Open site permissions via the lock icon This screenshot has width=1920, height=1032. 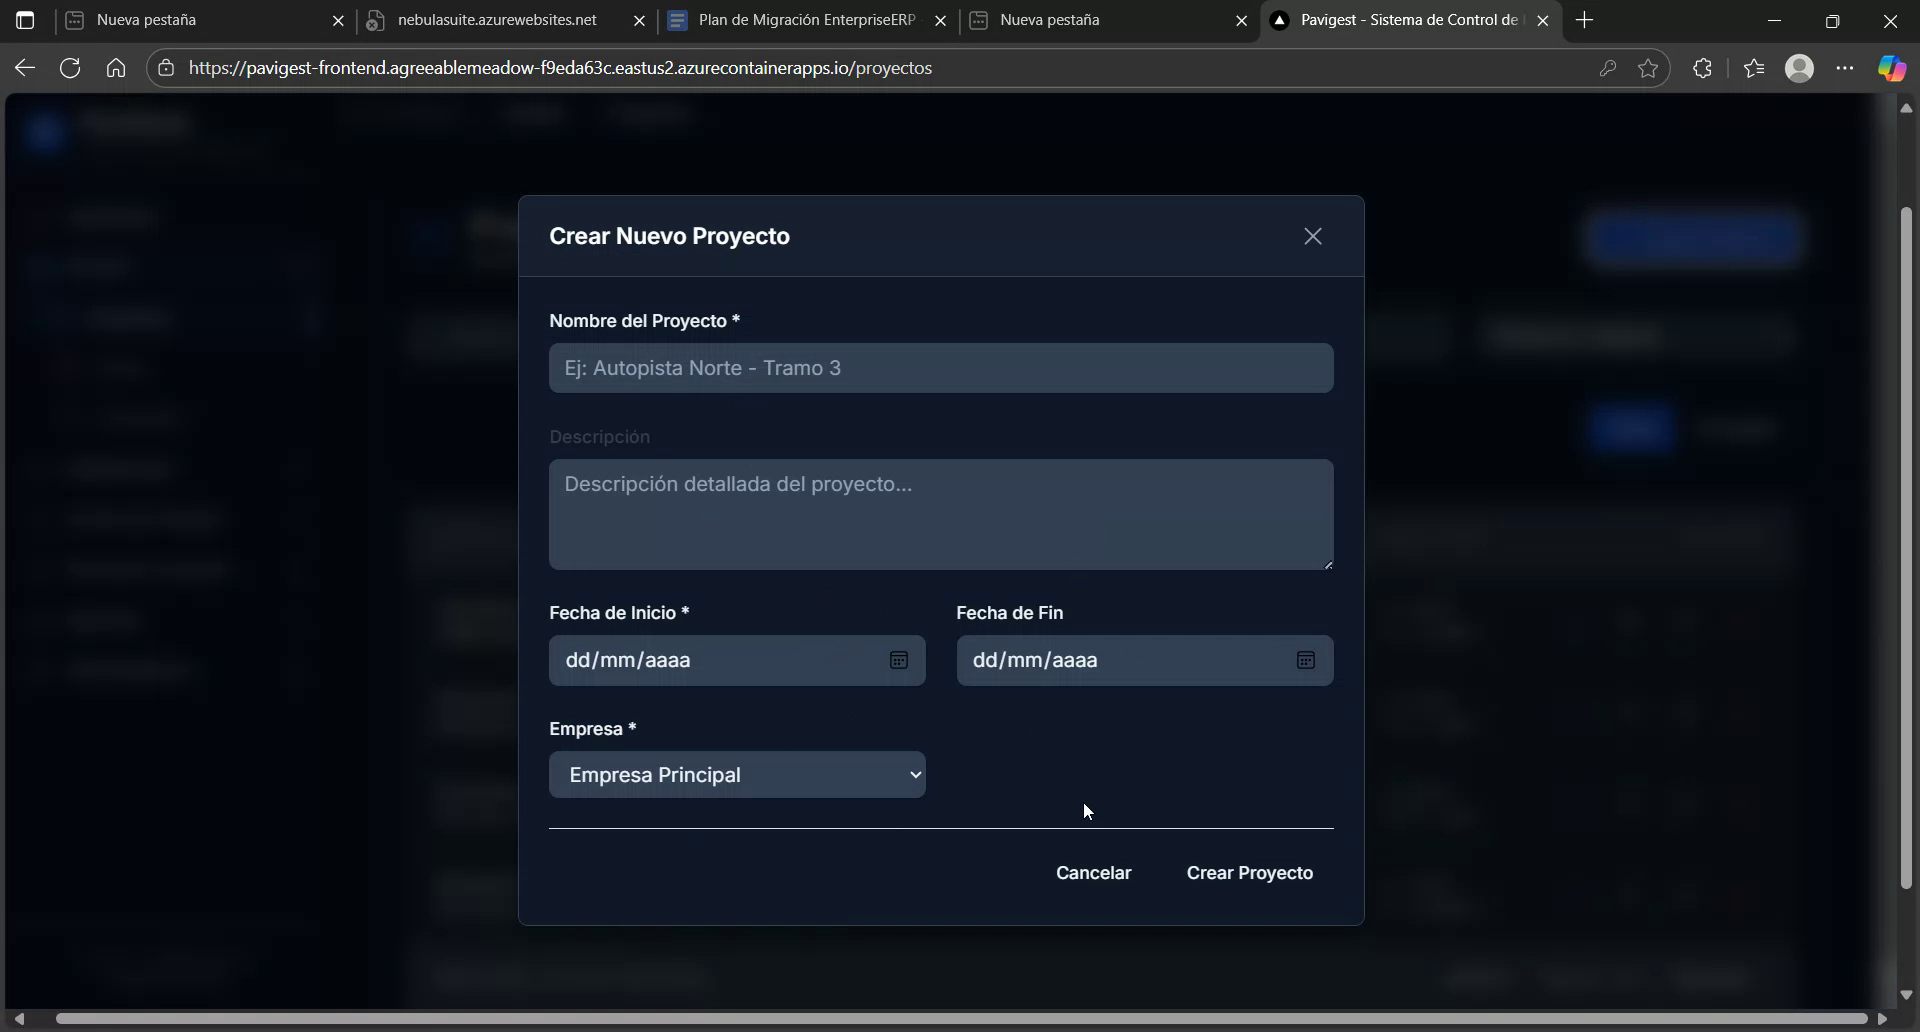pos(165,67)
